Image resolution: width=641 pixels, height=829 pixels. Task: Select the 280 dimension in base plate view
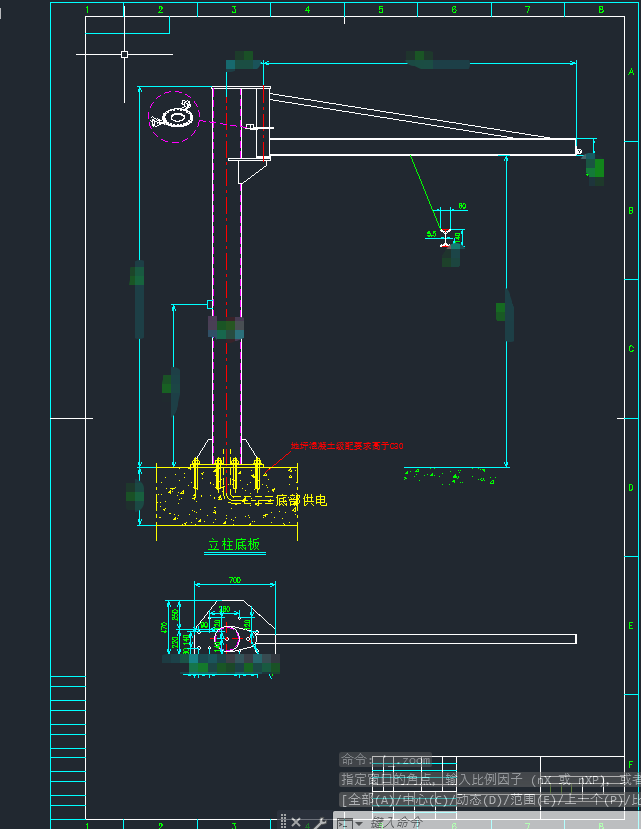224,609
